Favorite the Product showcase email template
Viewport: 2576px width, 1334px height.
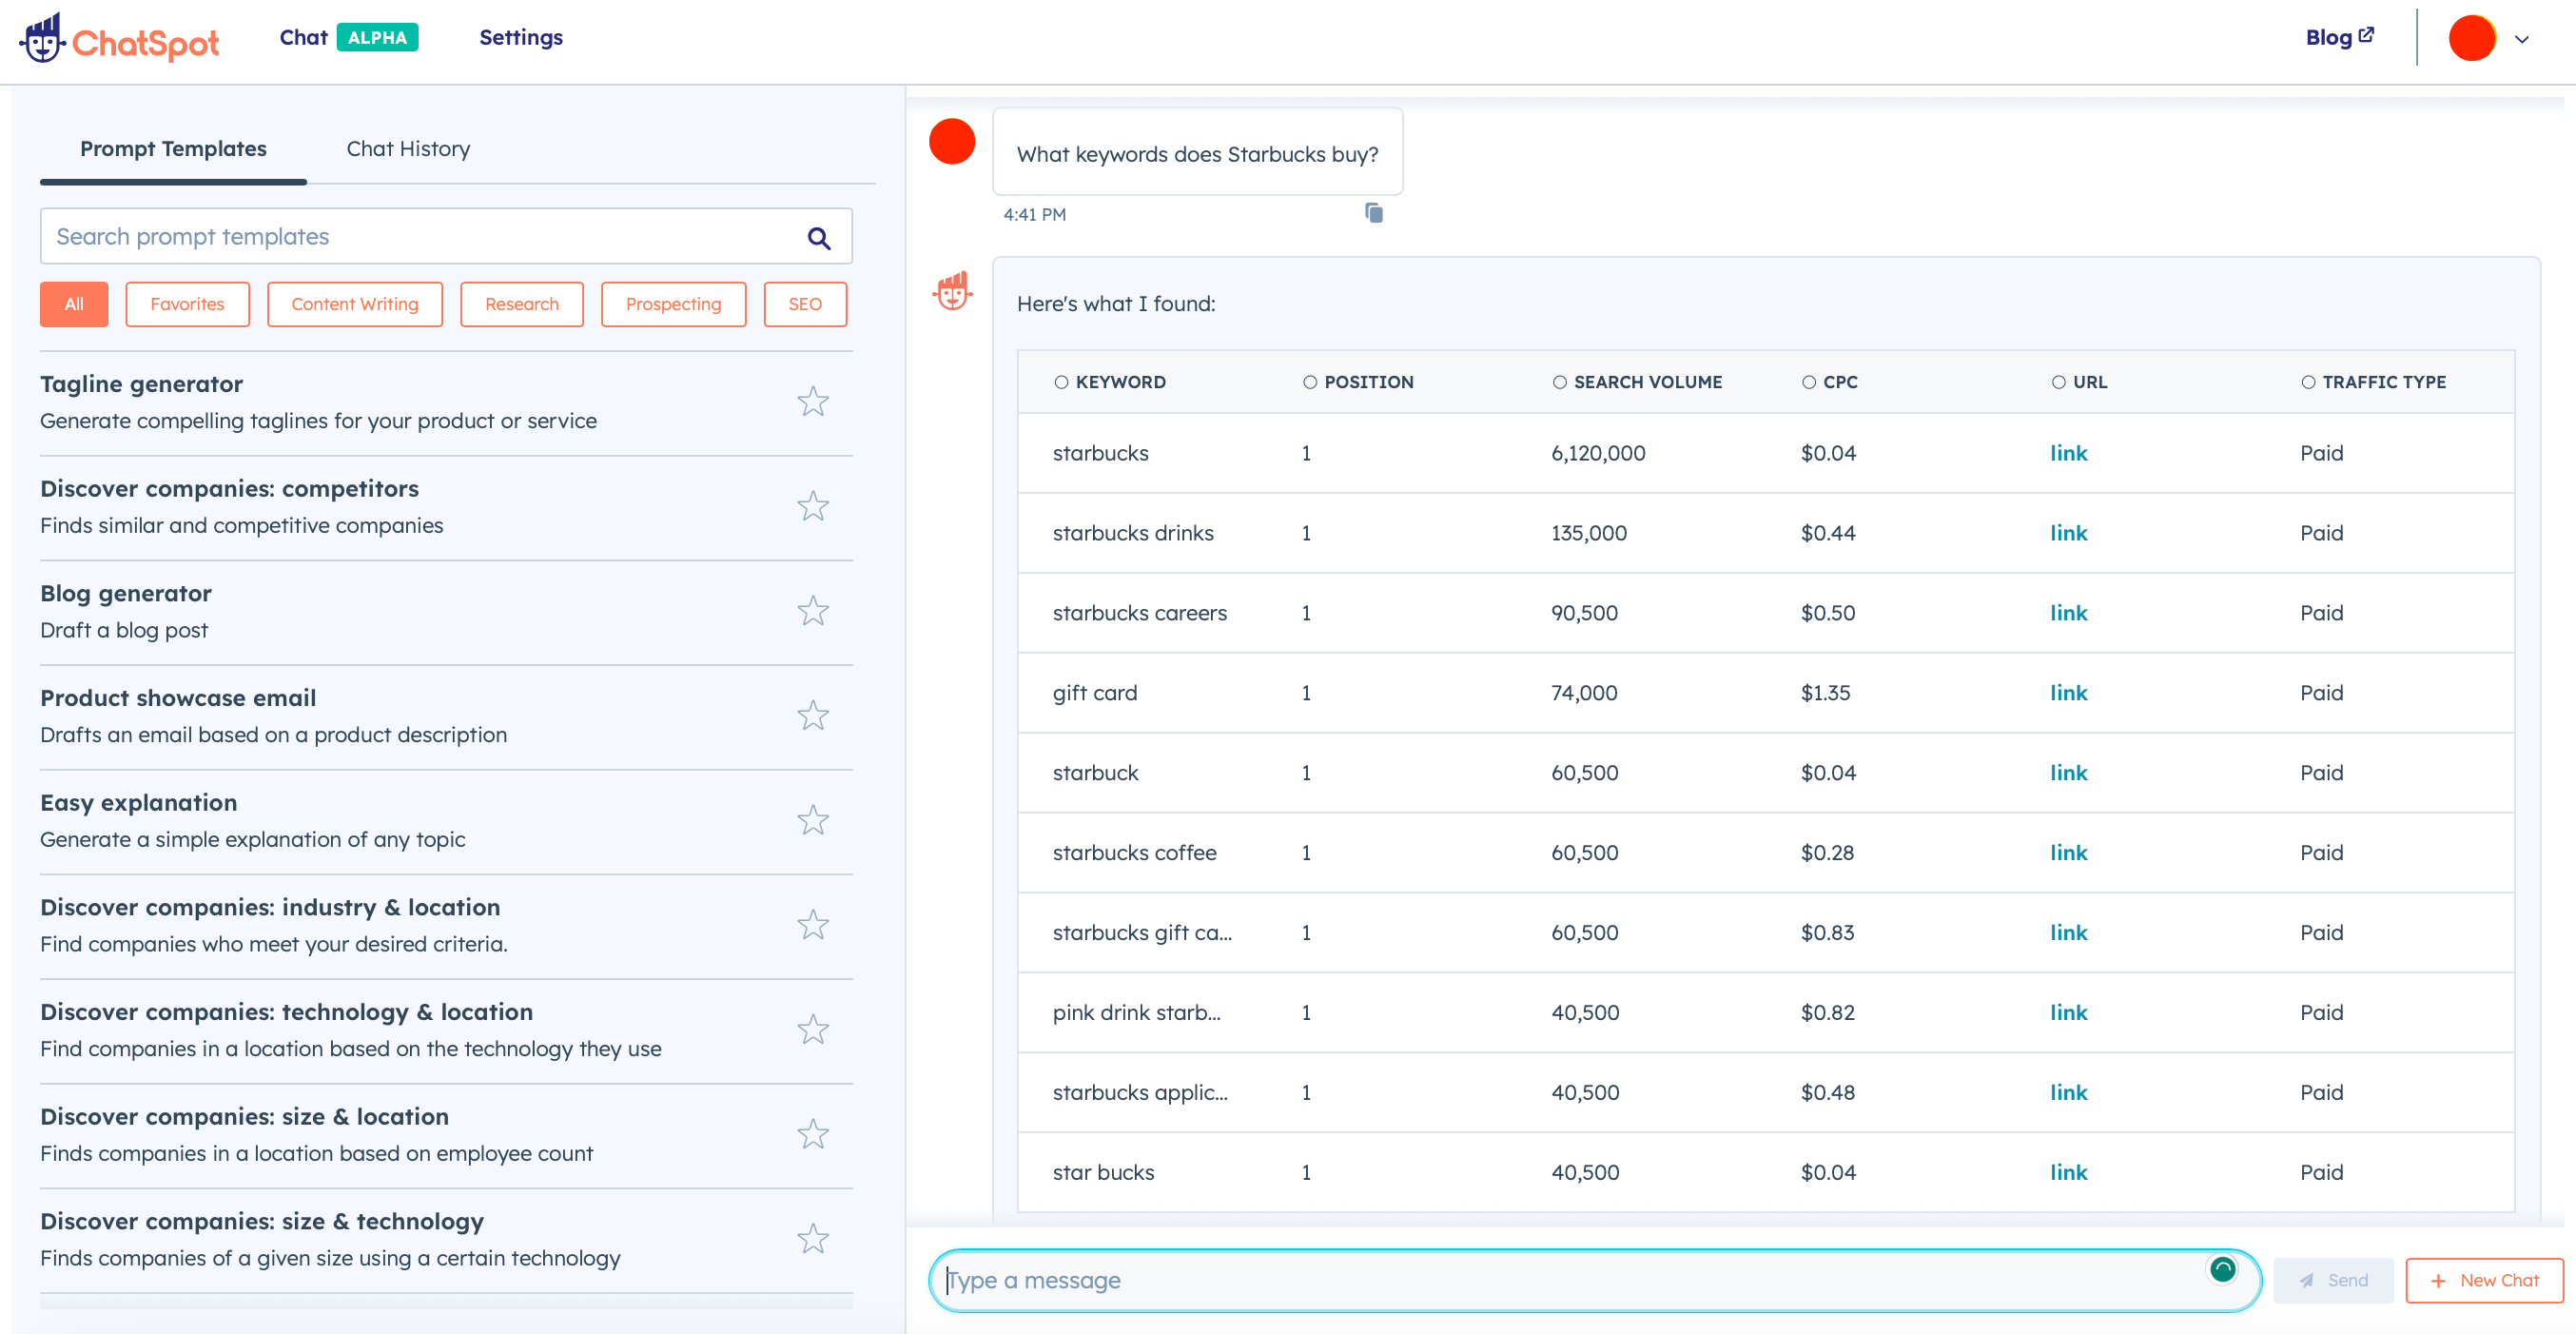pos(813,716)
